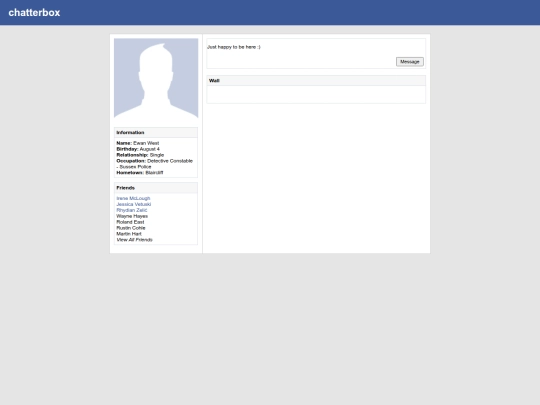Select friend Roland East in list
This screenshot has width=540, height=405.
pos(130,222)
